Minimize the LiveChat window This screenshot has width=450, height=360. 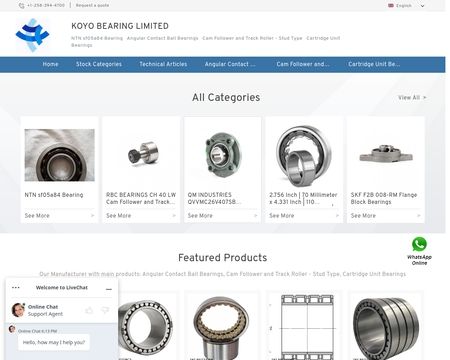point(109,289)
